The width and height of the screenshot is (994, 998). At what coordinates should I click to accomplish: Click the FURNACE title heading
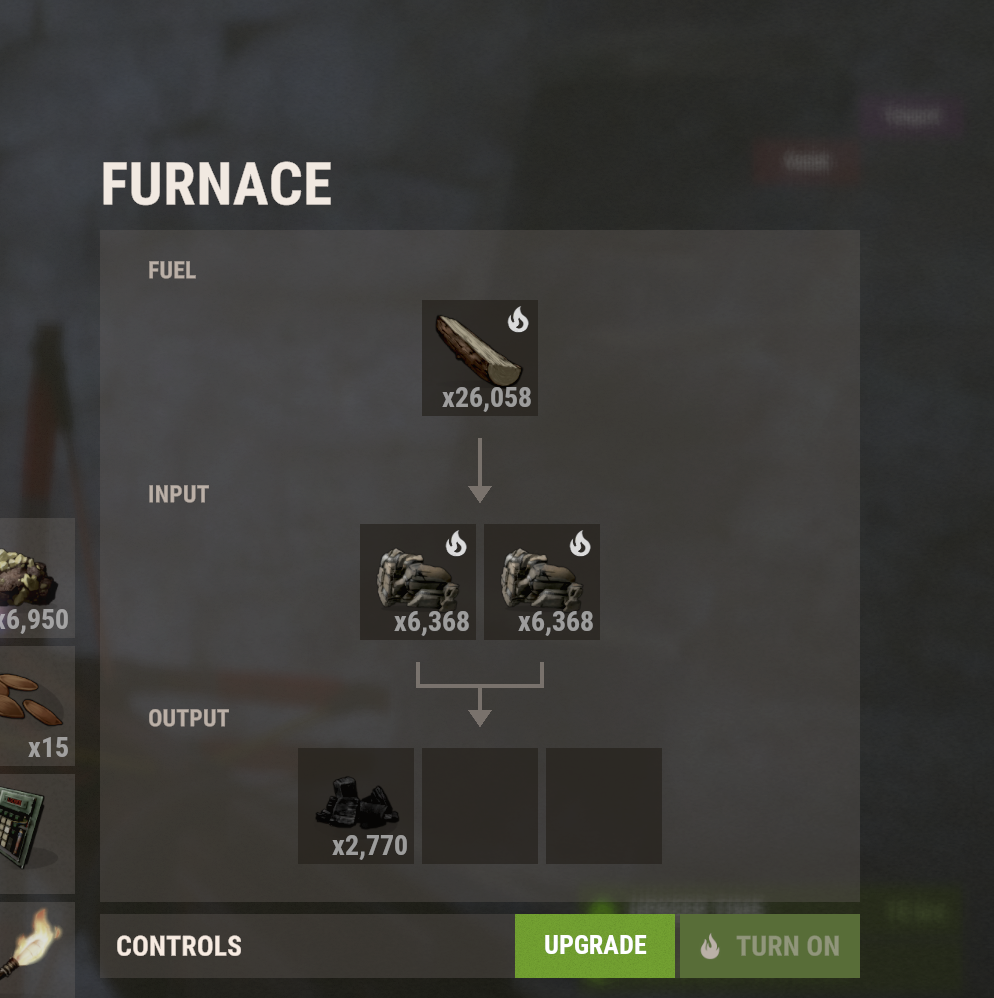(216, 183)
